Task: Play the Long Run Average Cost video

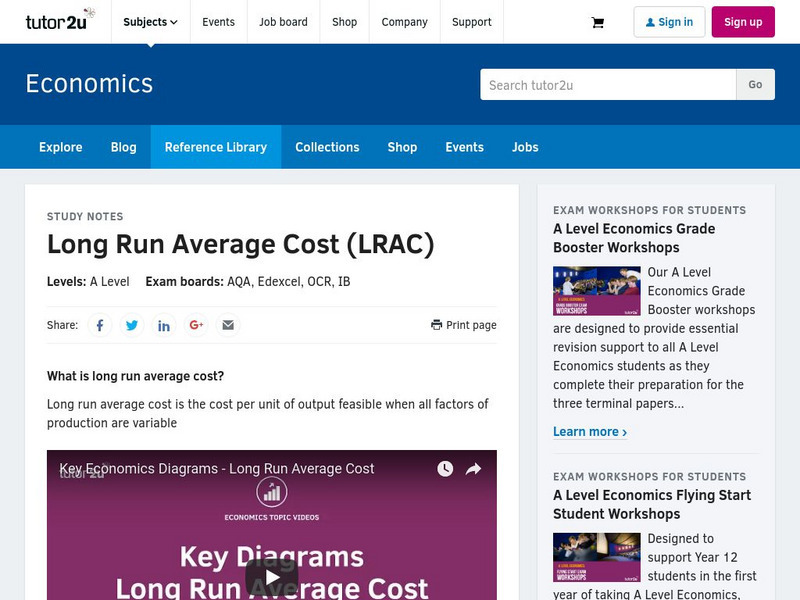Action: point(271,577)
